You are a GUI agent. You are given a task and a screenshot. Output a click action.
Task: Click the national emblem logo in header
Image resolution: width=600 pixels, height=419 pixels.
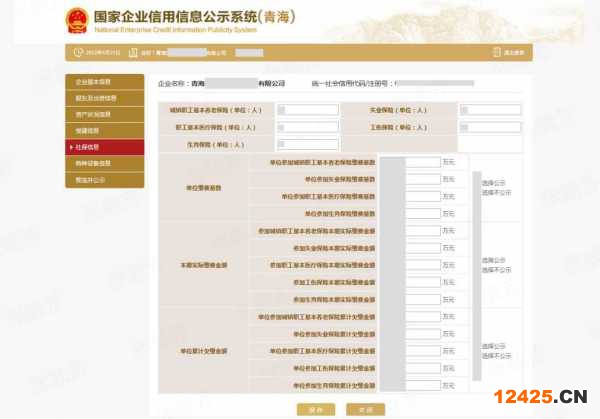coord(77,20)
